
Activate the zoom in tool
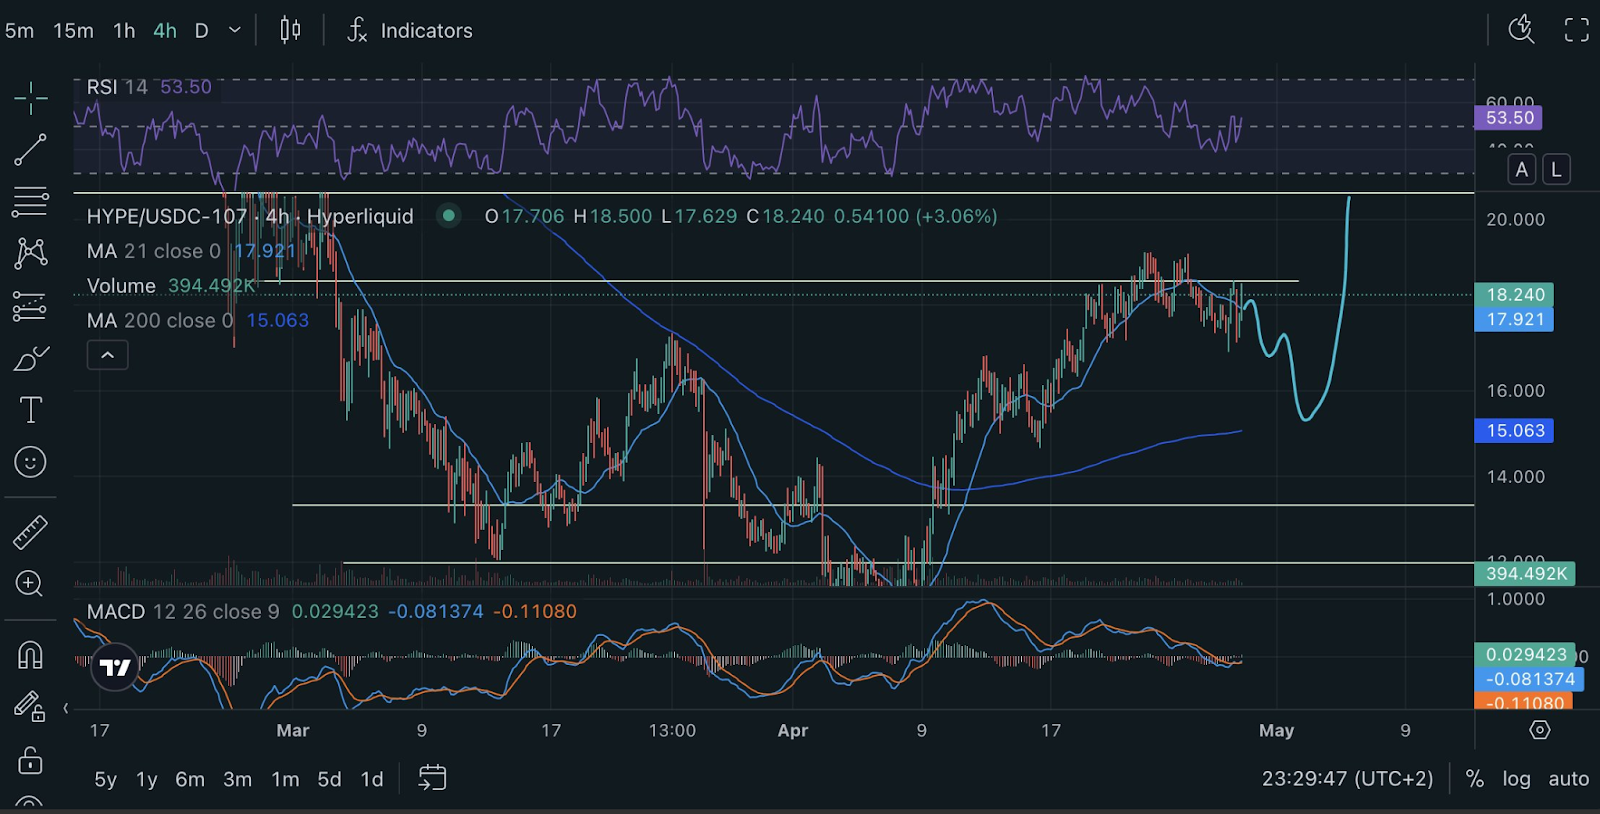click(30, 584)
